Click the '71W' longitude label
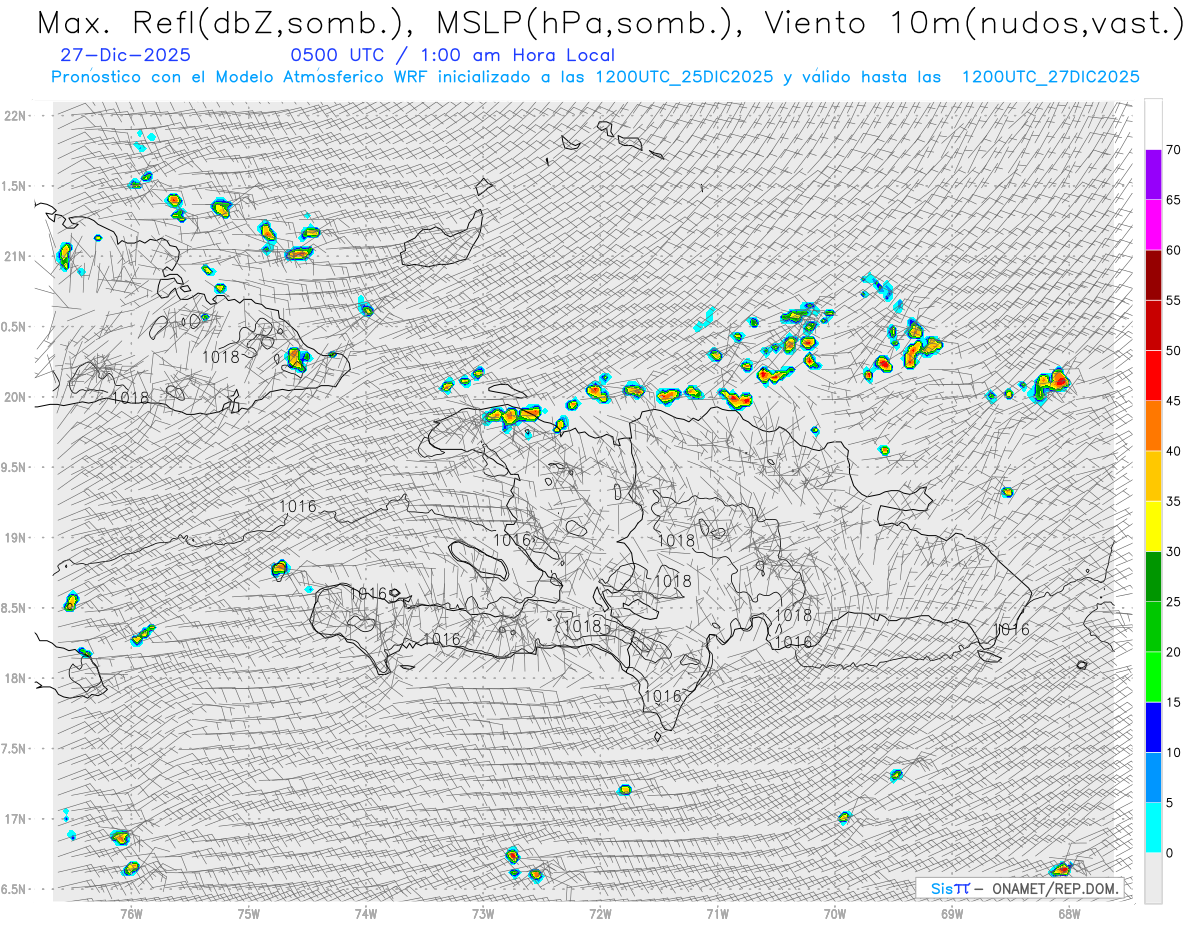This screenshot has width=1200, height=927. click(717, 913)
